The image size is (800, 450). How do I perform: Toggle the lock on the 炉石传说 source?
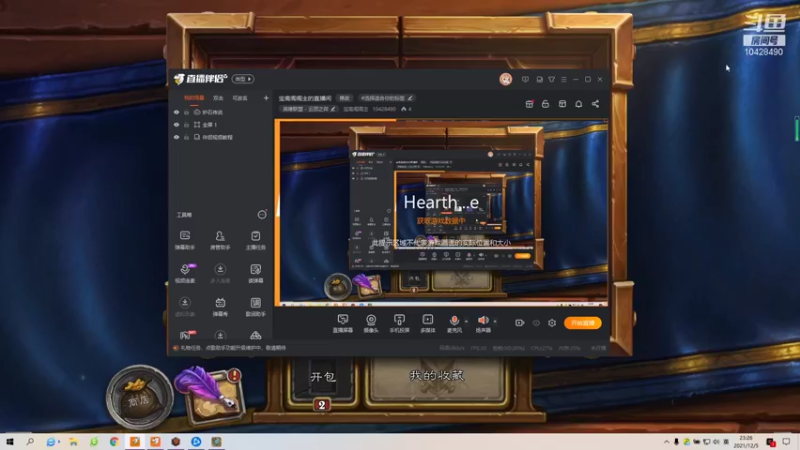click(187, 112)
